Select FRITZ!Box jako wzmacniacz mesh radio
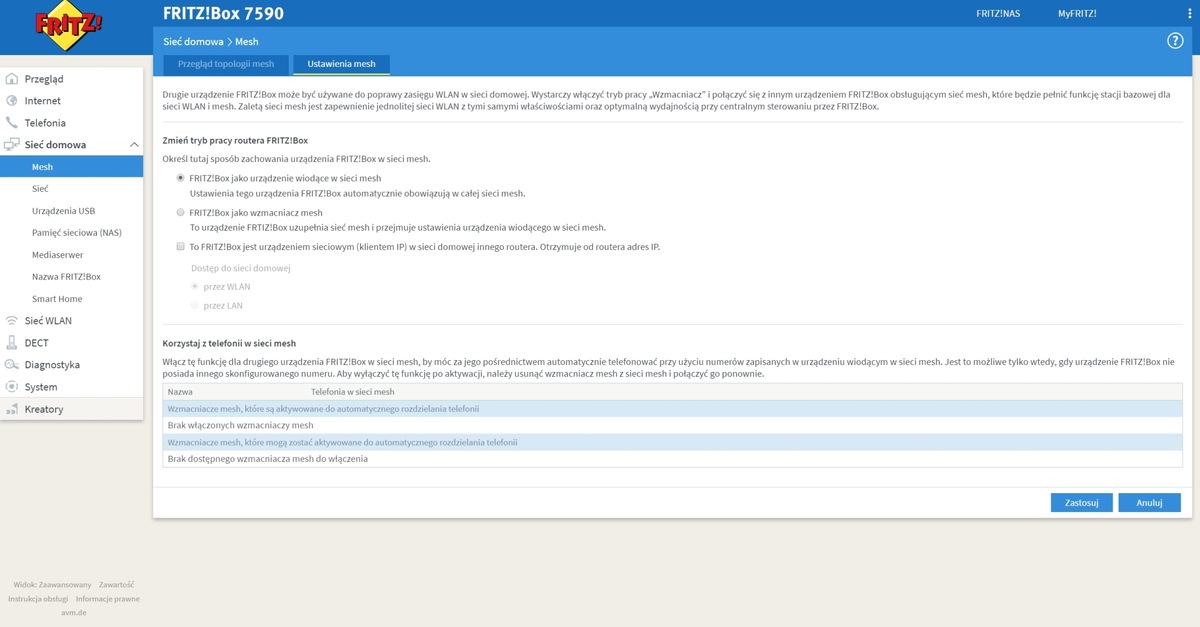Viewport: 1200px width, 627px height. (x=180, y=213)
